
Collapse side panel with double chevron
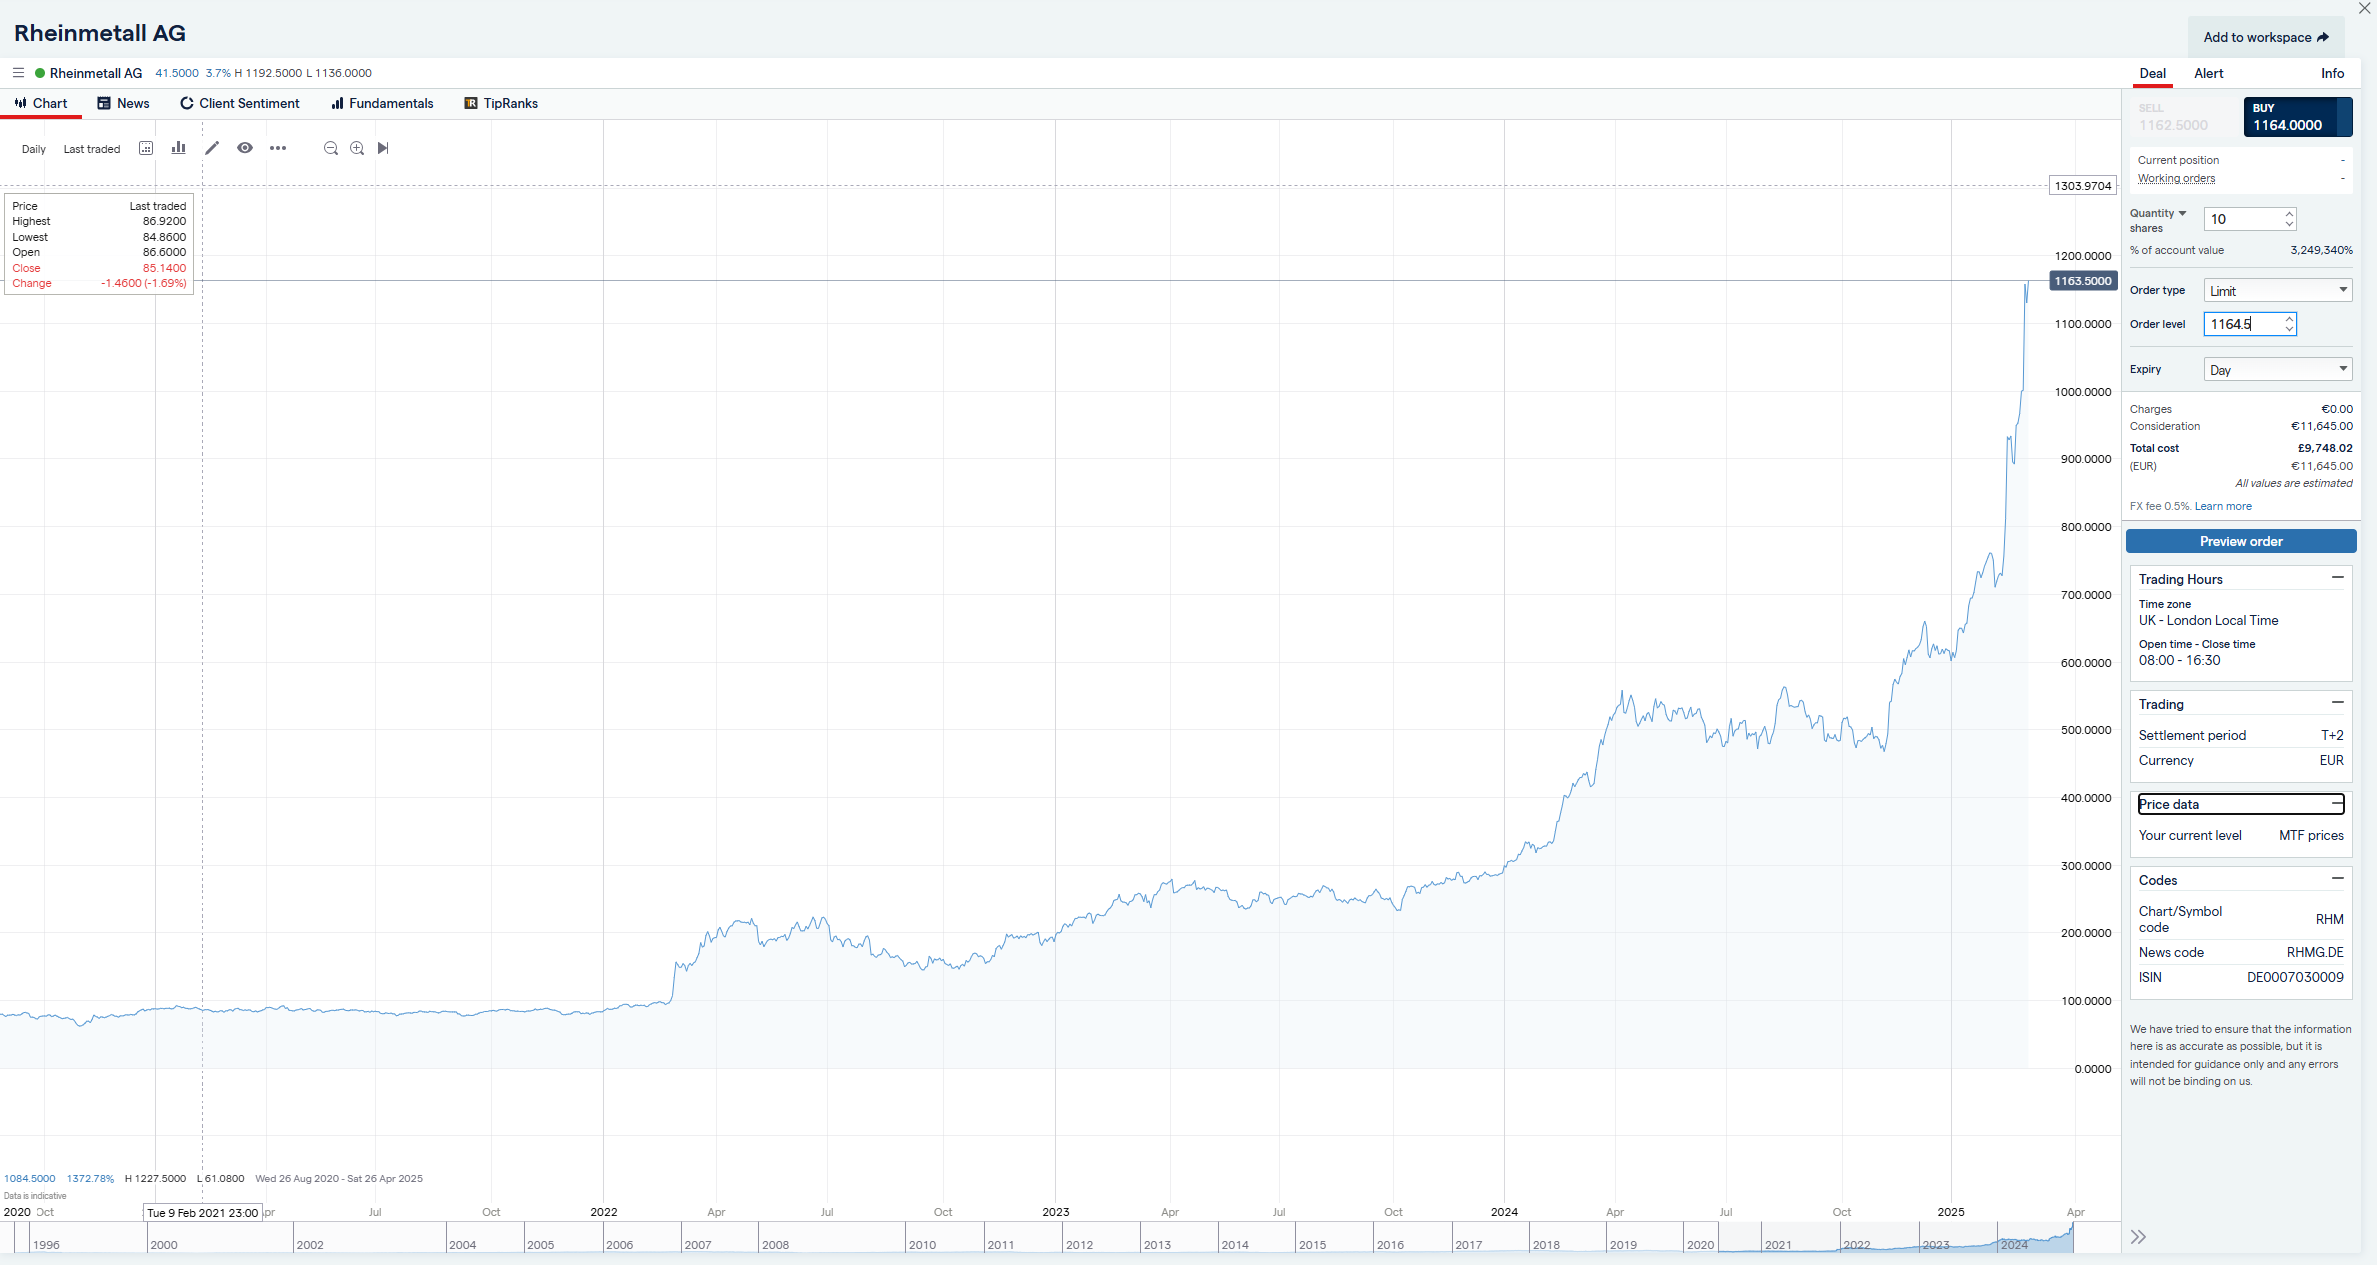coord(2138,1237)
